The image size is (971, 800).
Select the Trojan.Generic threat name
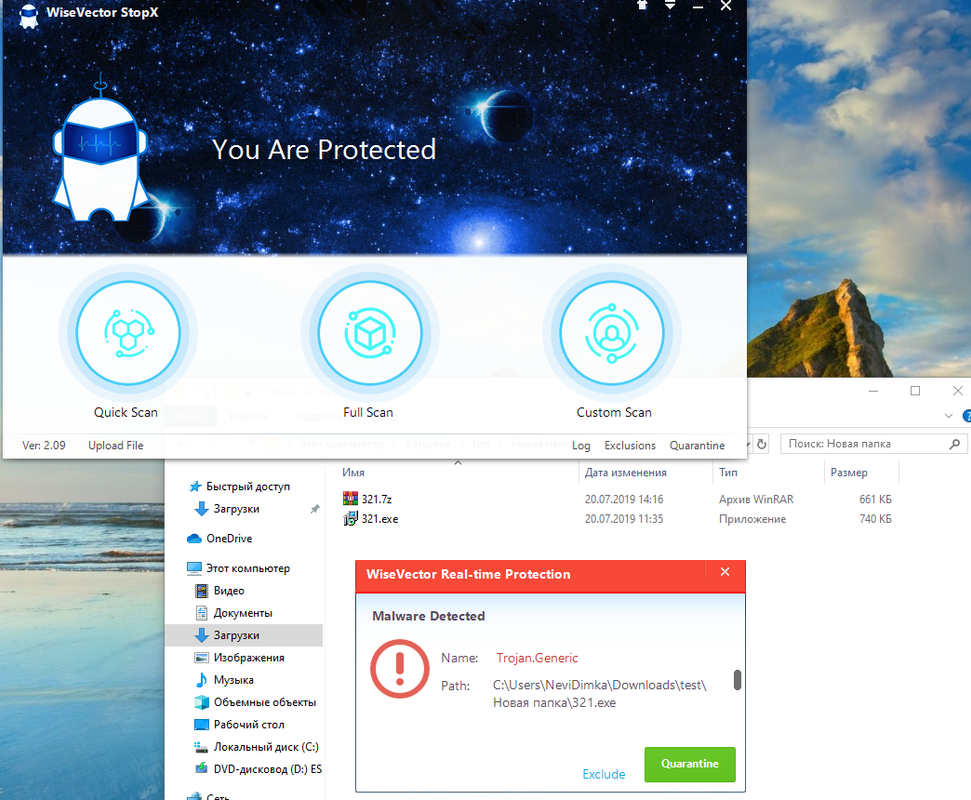pos(537,658)
